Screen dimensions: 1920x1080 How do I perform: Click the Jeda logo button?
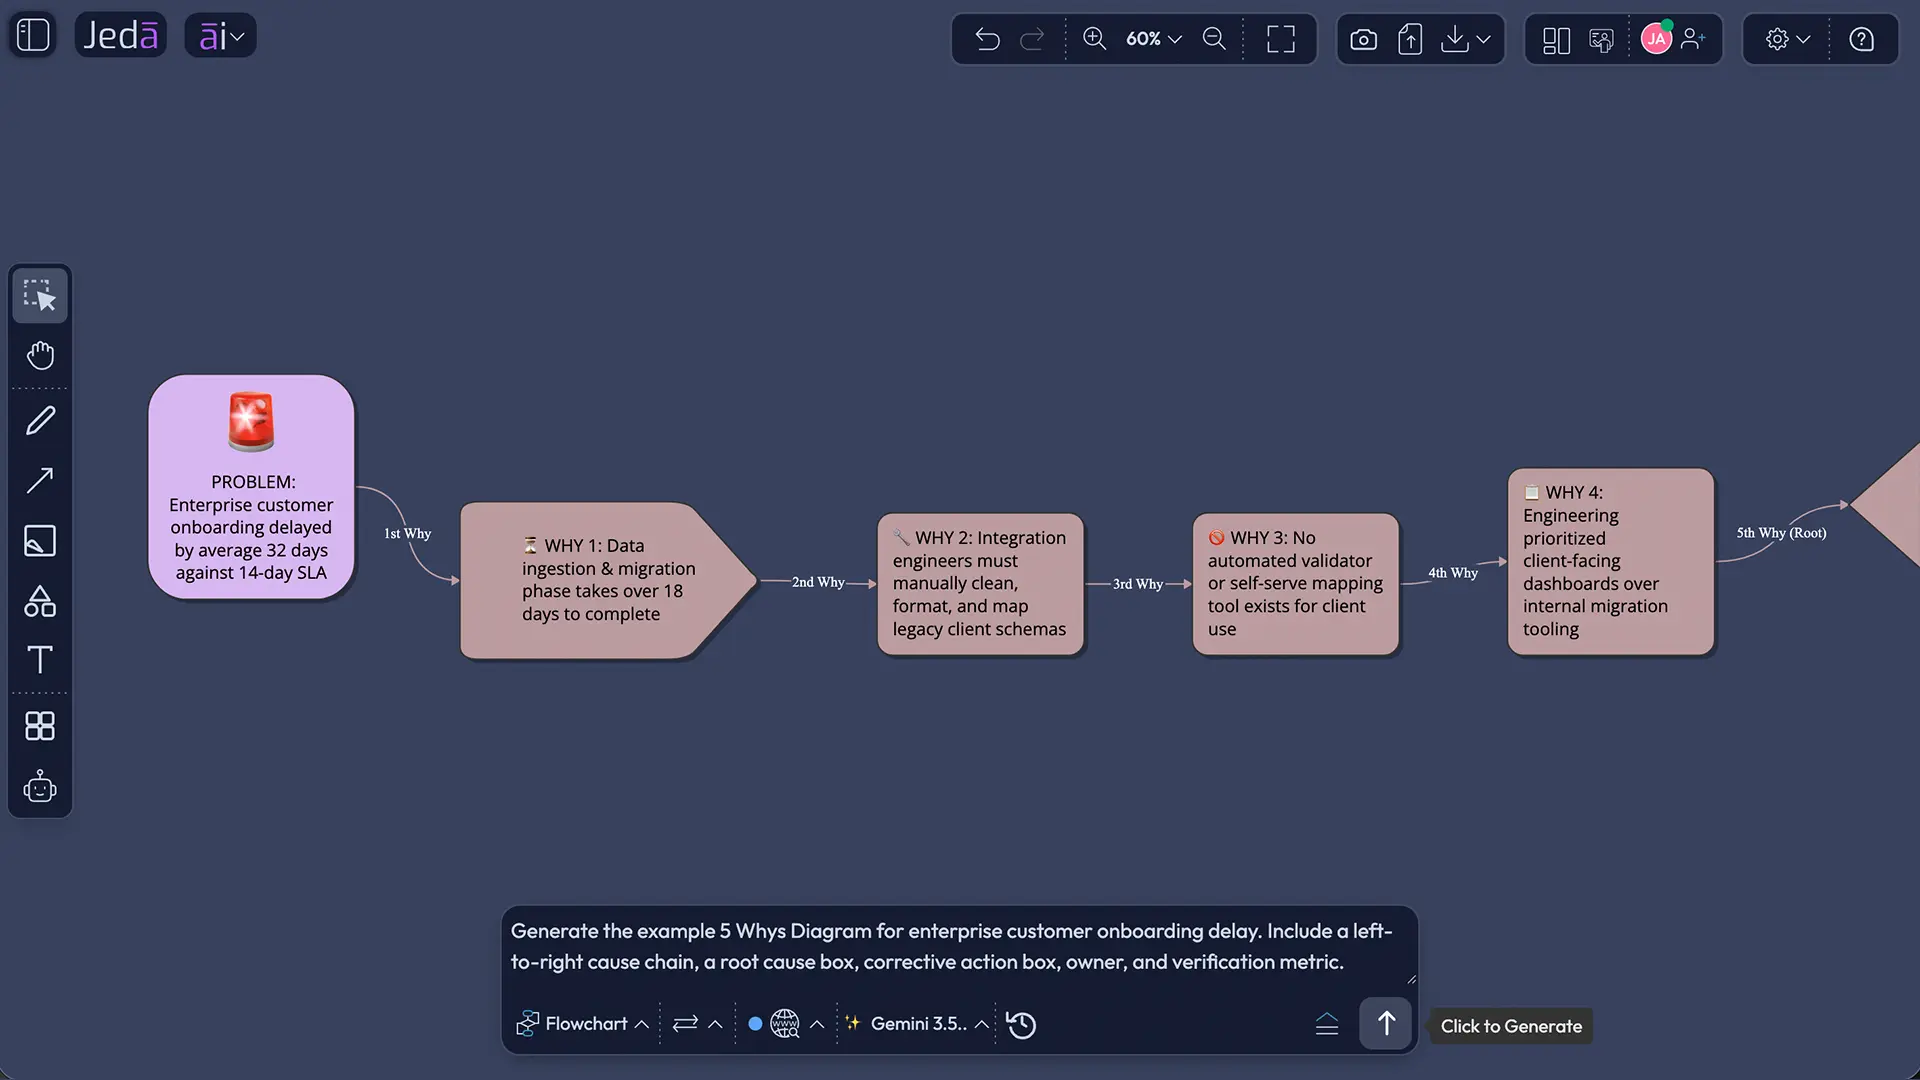click(120, 35)
